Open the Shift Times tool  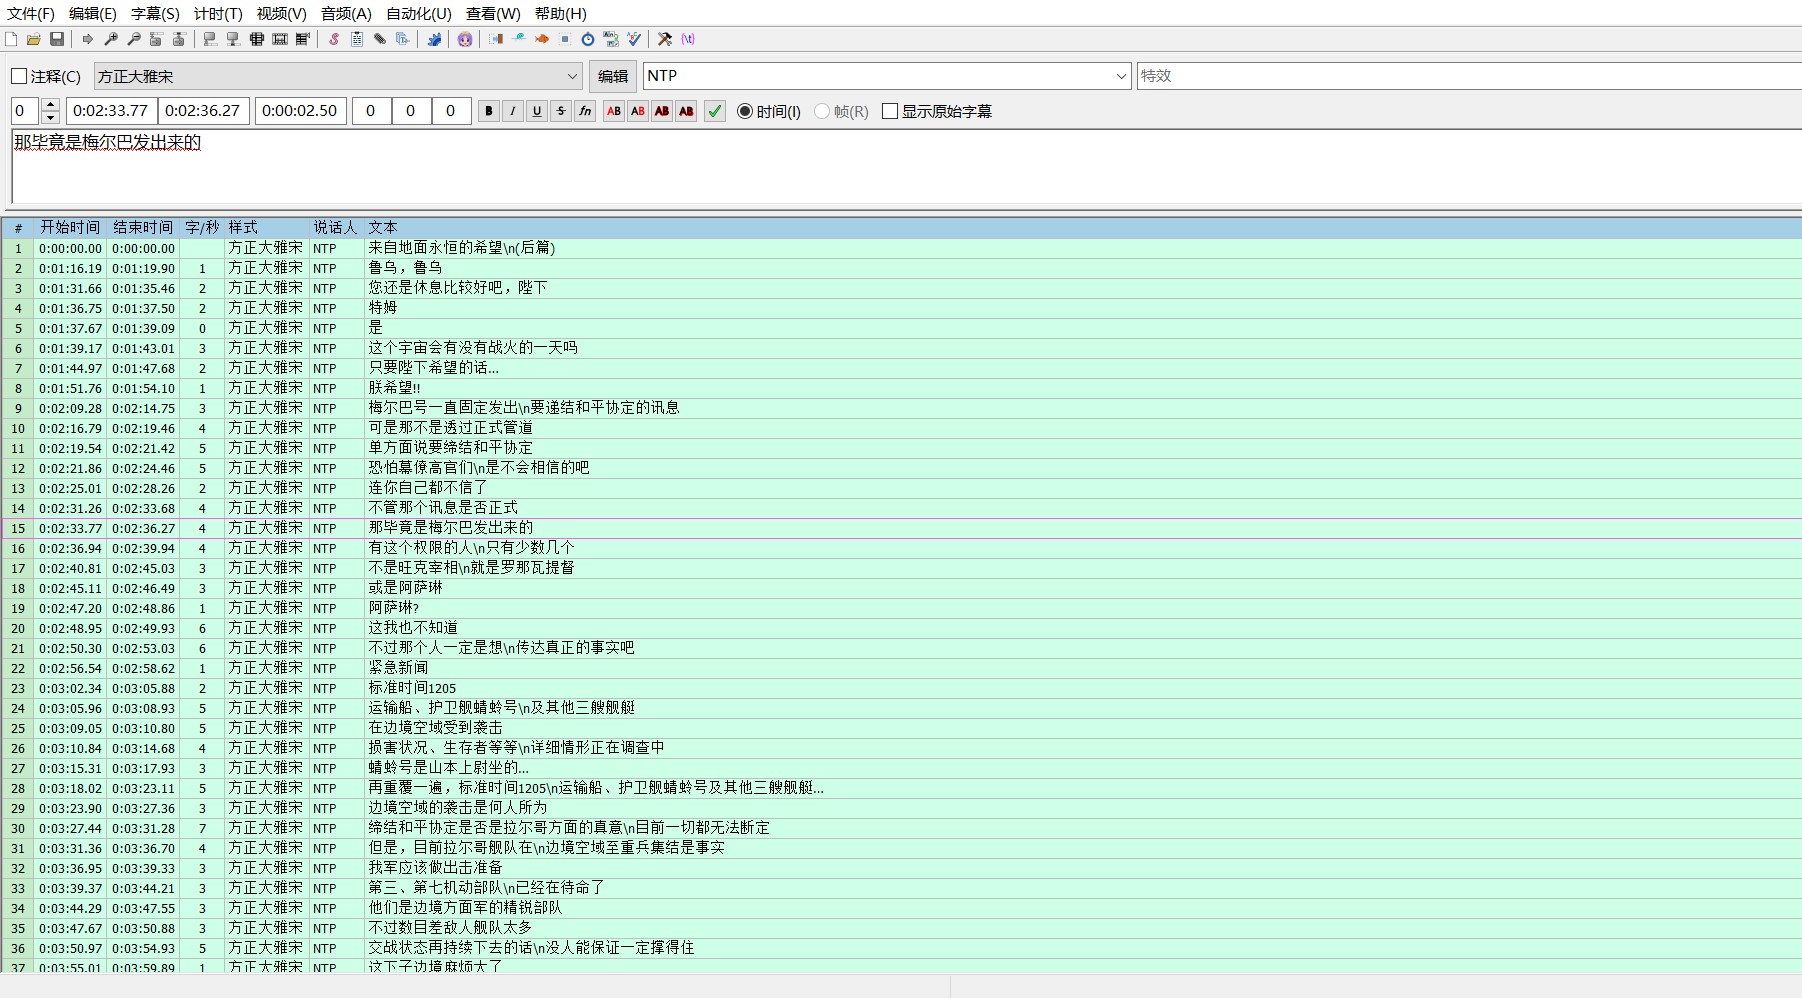point(496,39)
